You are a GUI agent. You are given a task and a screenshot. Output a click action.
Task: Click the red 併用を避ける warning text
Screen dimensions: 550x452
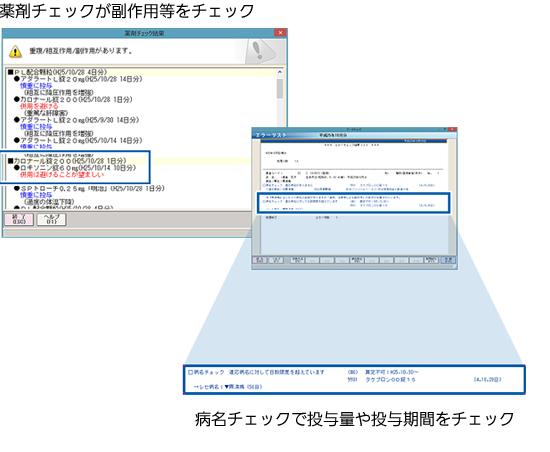39,106
